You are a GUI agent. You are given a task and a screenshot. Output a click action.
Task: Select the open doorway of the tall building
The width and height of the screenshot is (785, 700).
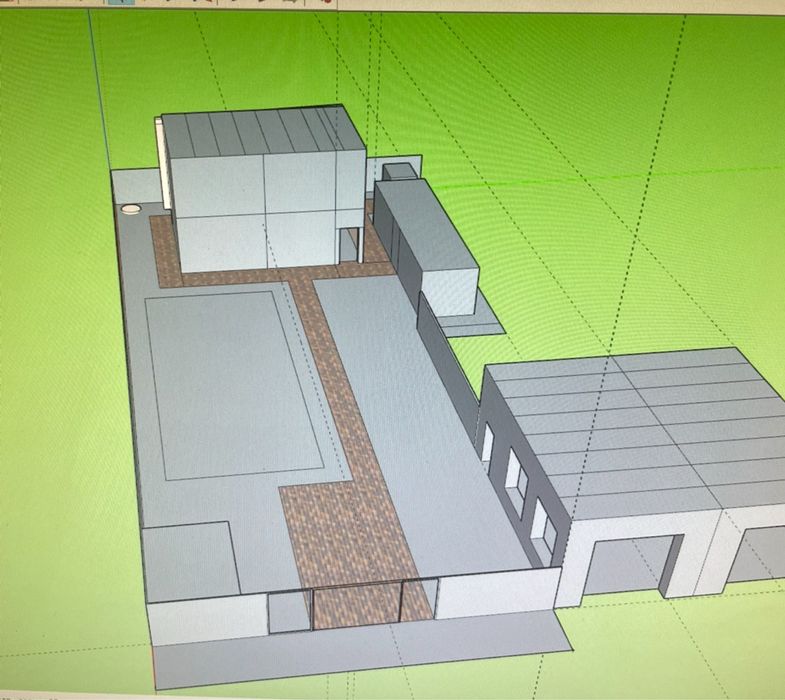pyautogui.click(x=350, y=245)
